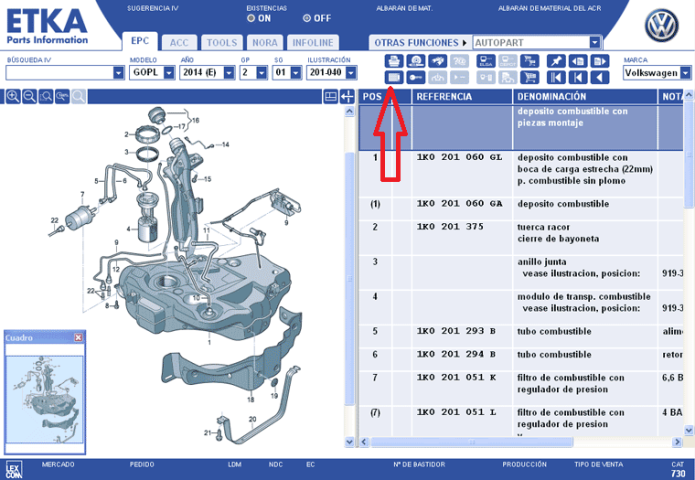Image resolution: width=695 pixels, height=480 pixels.
Task: Click the OTRAS FUNCIONES button
Action: [420, 43]
